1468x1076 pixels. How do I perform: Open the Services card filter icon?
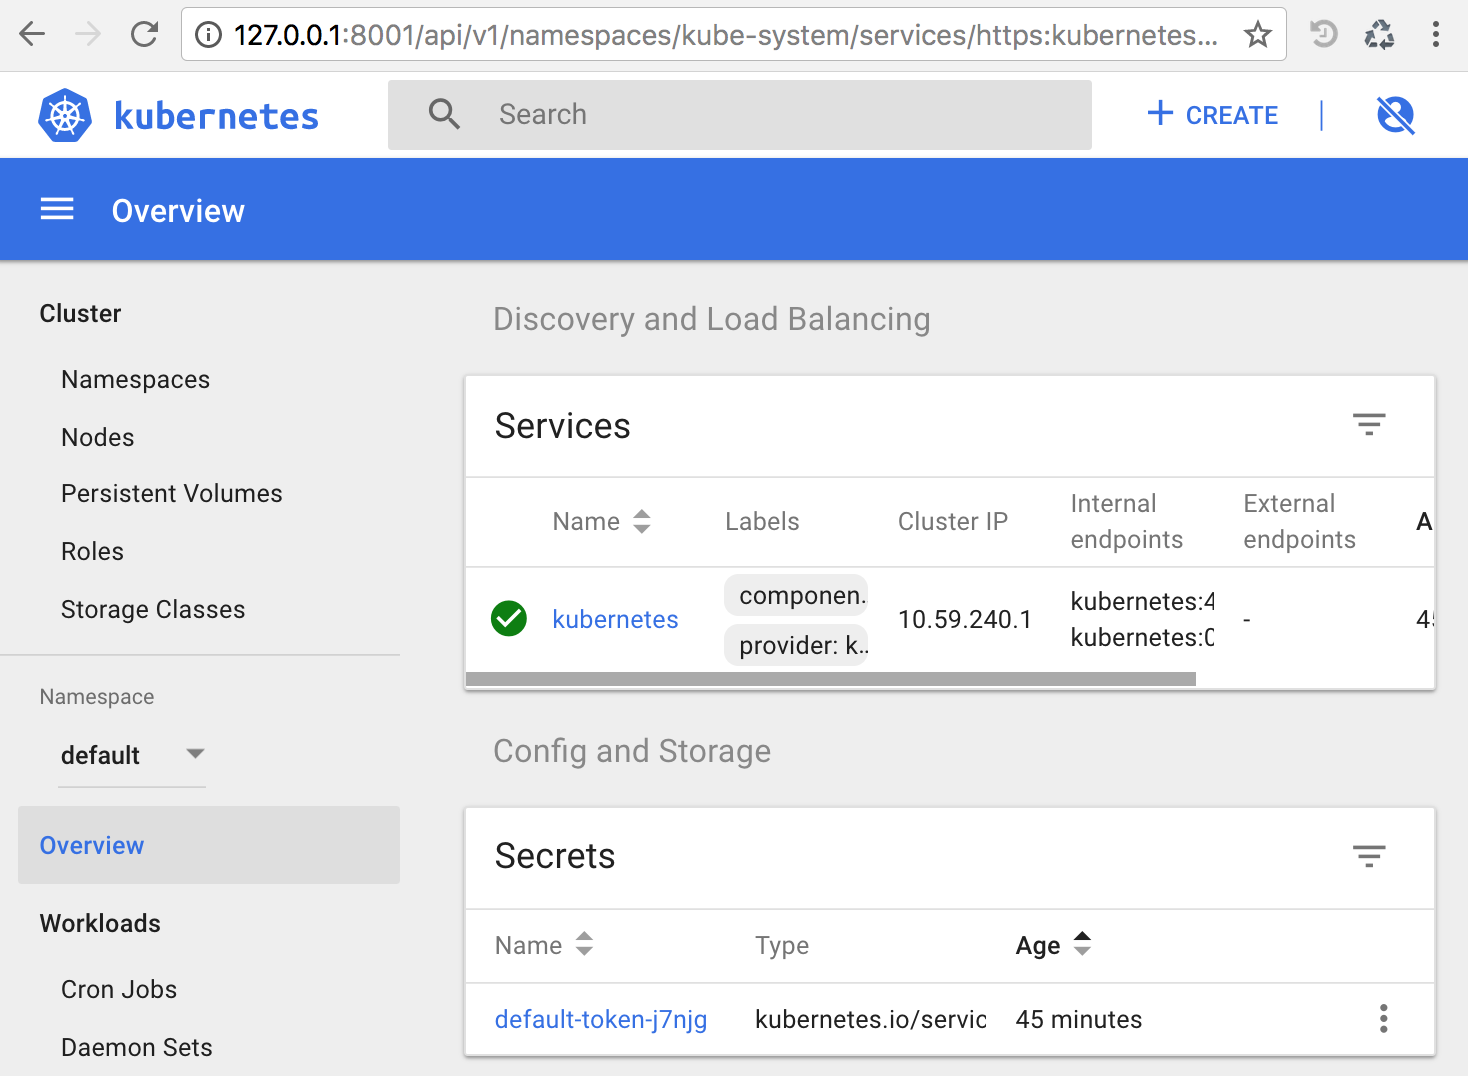click(x=1369, y=424)
